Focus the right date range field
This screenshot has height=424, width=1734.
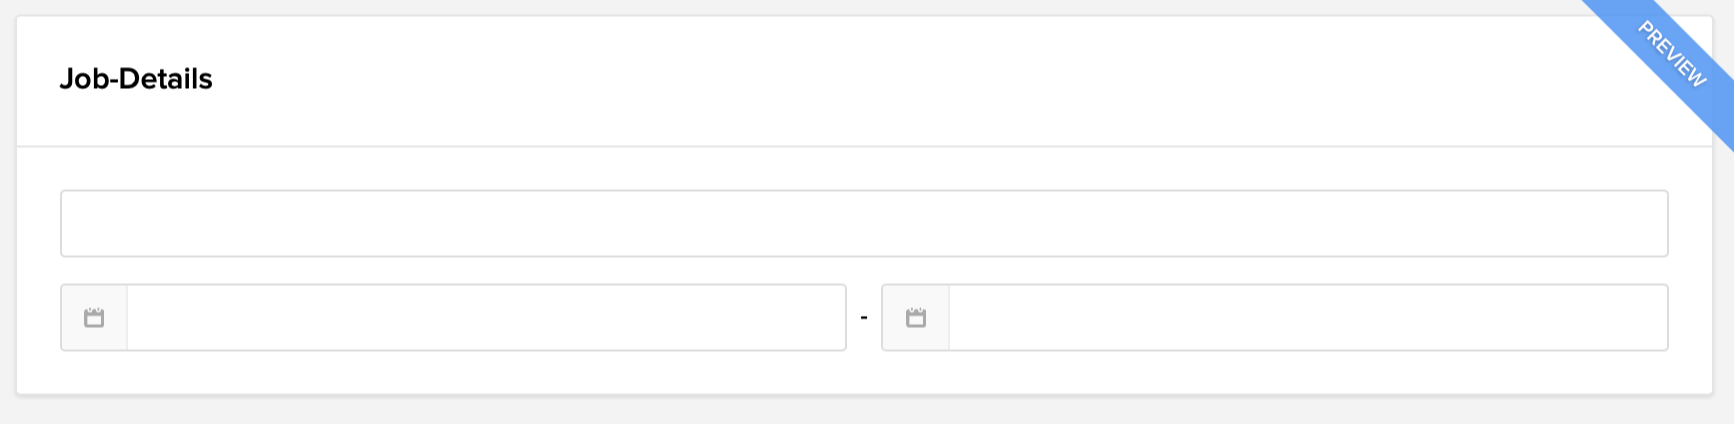(x=1307, y=318)
